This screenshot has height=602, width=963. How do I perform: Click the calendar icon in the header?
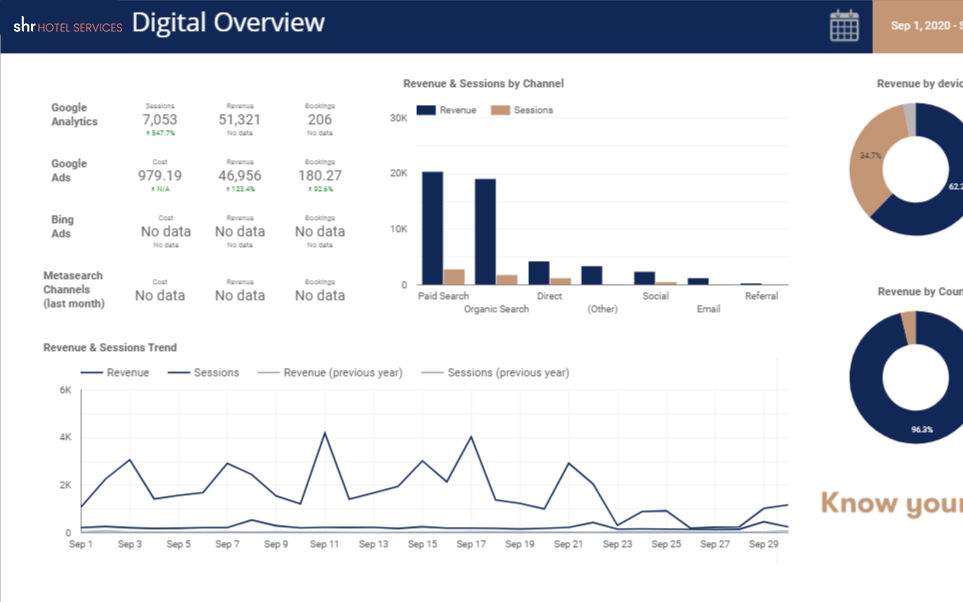click(x=844, y=26)
